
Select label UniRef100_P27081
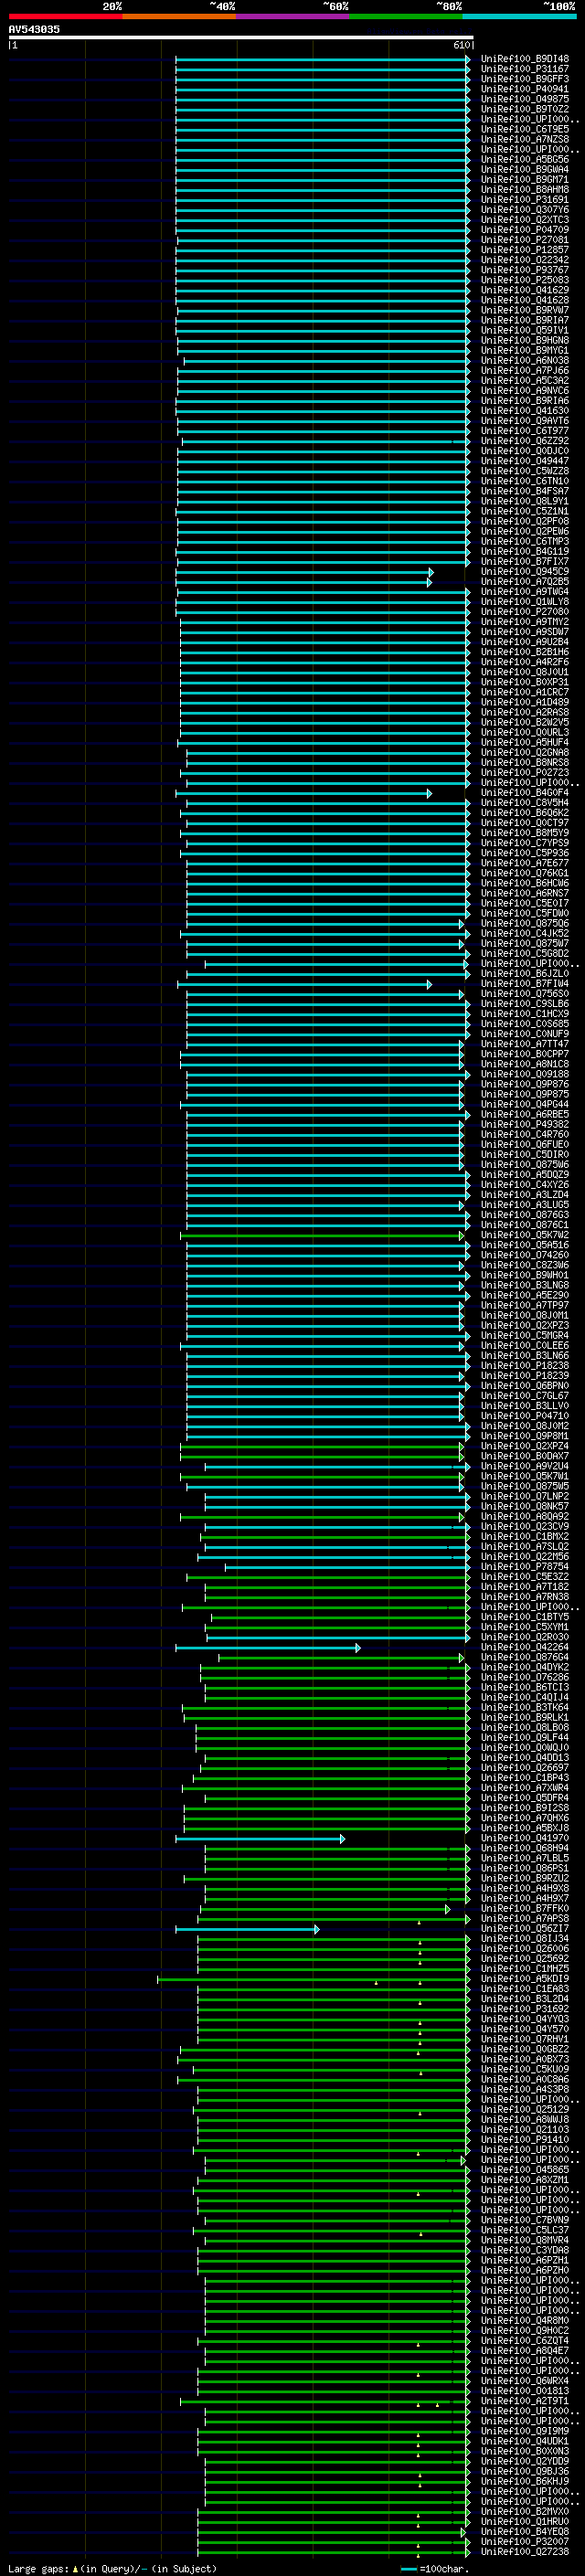point(524,240)
